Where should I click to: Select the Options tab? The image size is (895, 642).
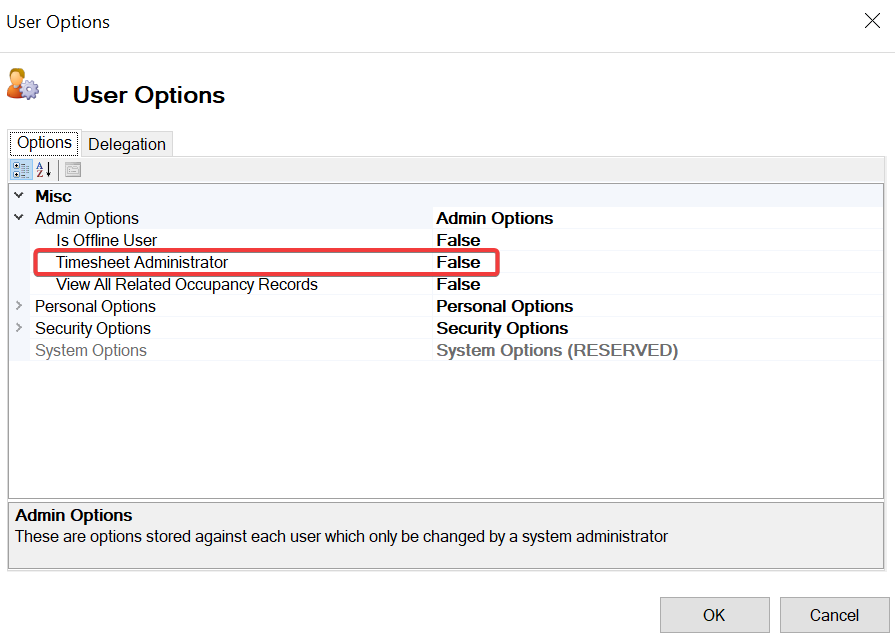(x=43, y=142)
